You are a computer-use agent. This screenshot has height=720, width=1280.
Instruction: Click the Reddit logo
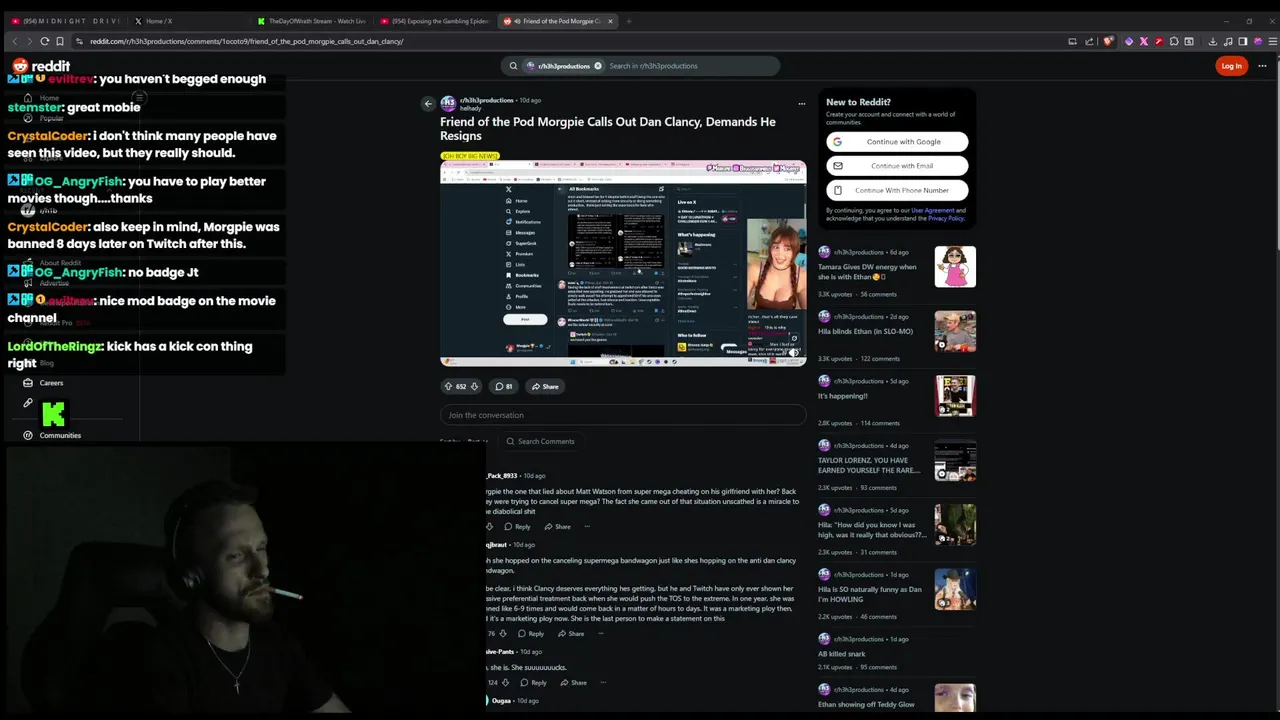point(41,66)
